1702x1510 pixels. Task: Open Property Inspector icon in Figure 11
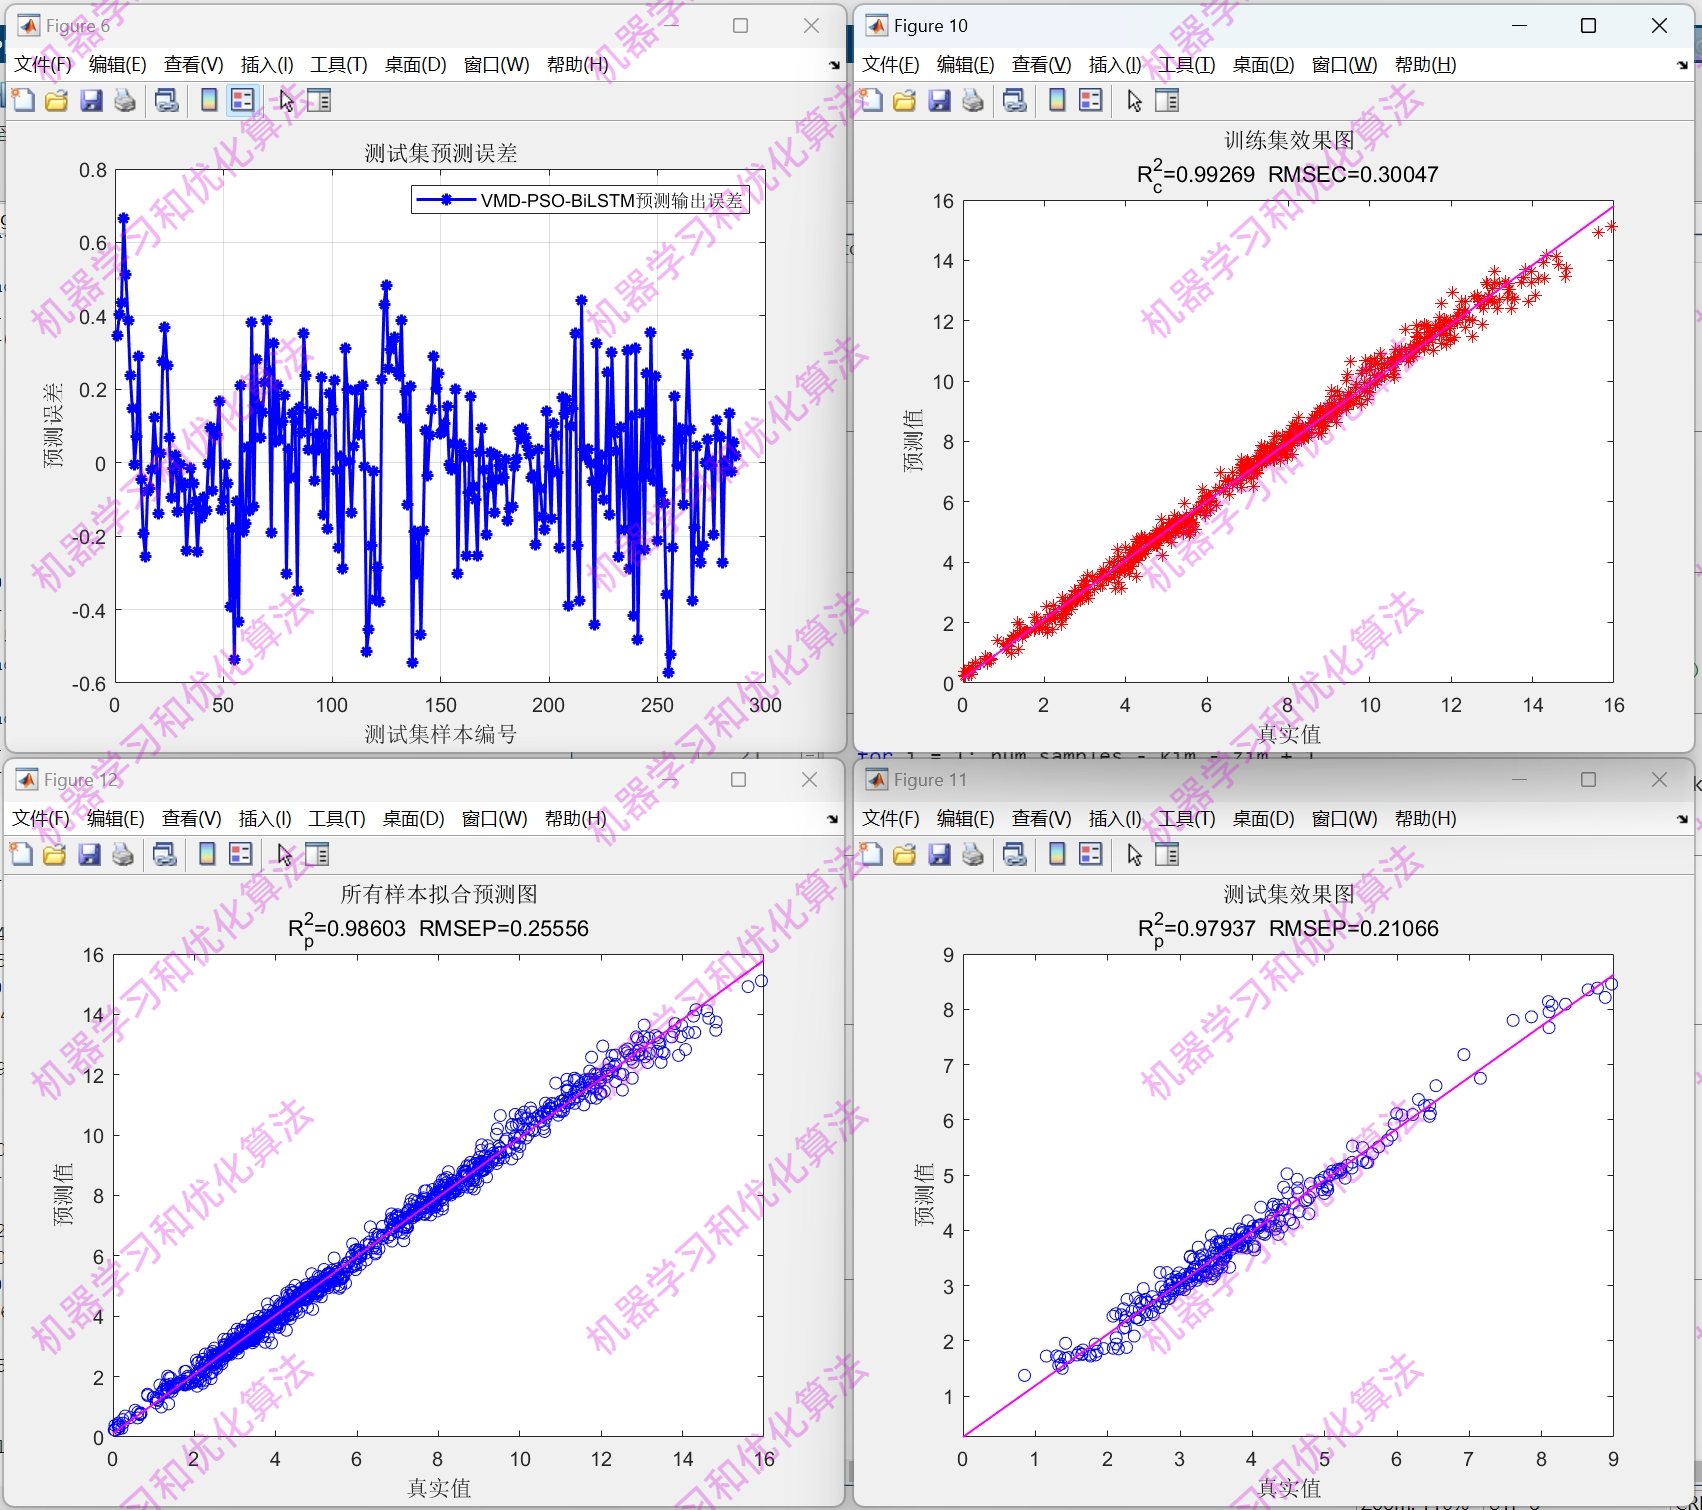(x=1167, y=854)
